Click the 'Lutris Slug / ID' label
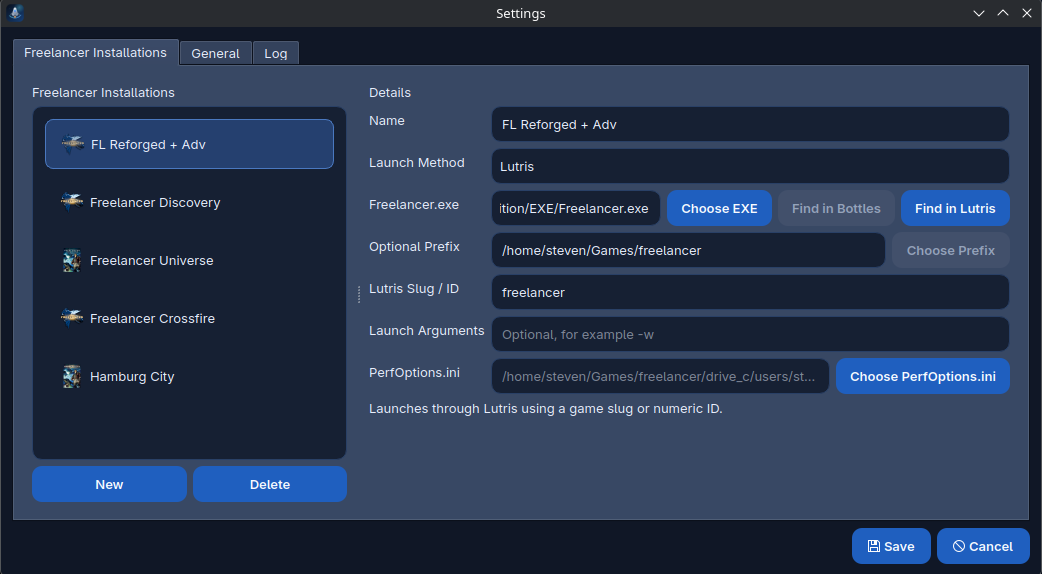This screenshot has height=574, width=1042. [414, 289]
